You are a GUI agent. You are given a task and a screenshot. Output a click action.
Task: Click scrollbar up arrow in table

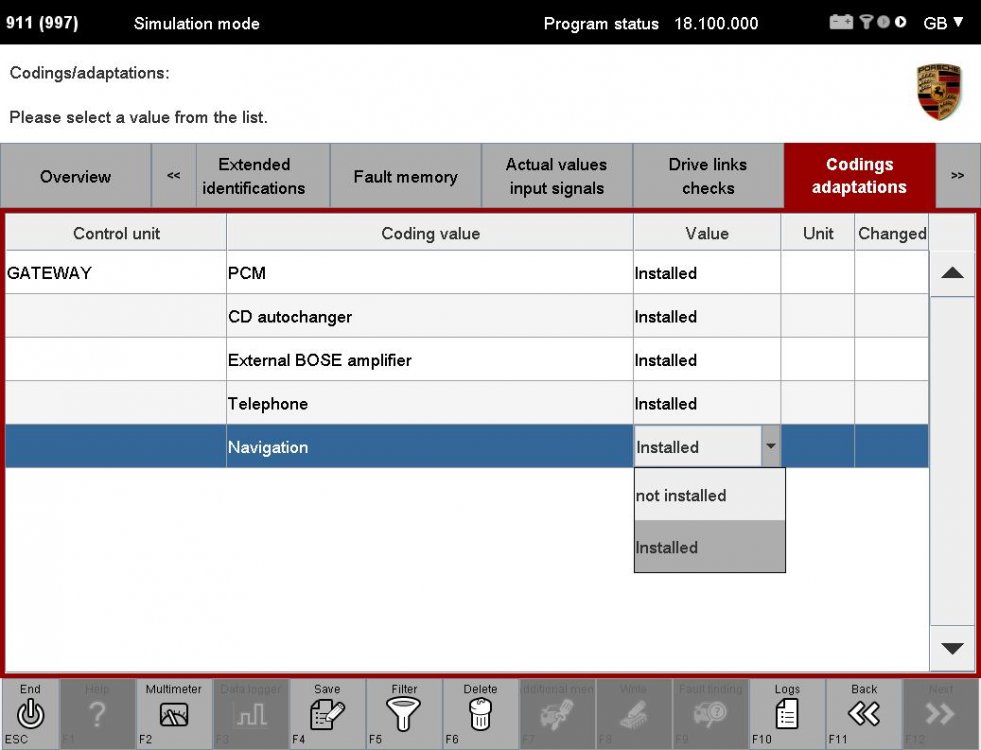952,273
